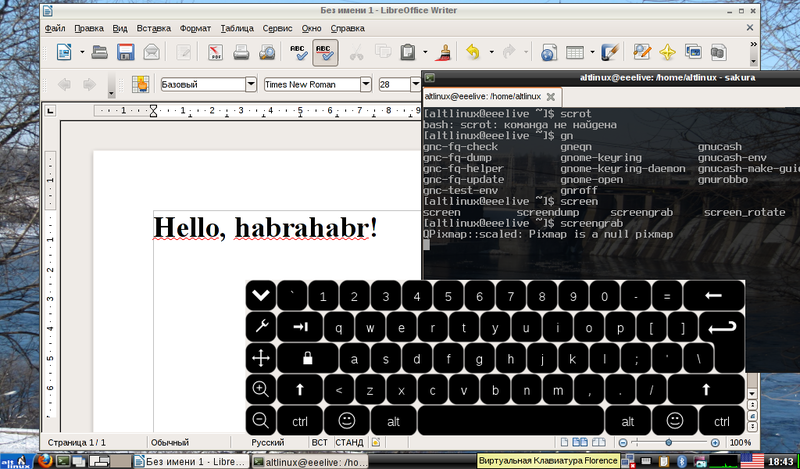Open the Вставка menu
Viewport: 800px width, 469px height.
pyautogui.click(x=154, y=28)
